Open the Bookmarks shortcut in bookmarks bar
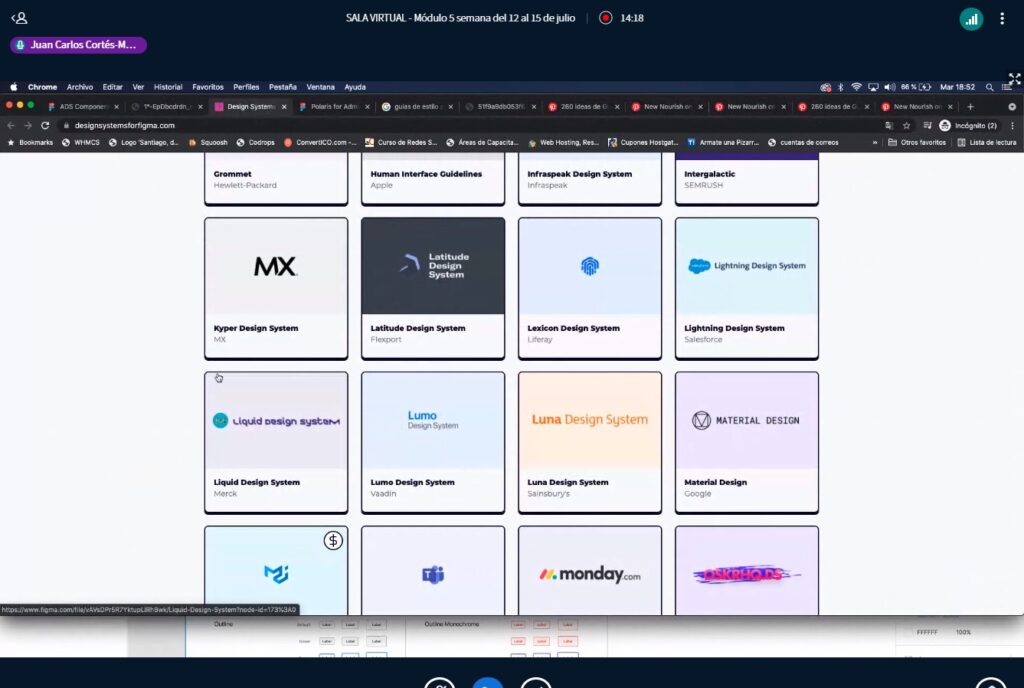The height and width of the screenshot is (688, 1024). pyautogui.click(x=30, y=142)
